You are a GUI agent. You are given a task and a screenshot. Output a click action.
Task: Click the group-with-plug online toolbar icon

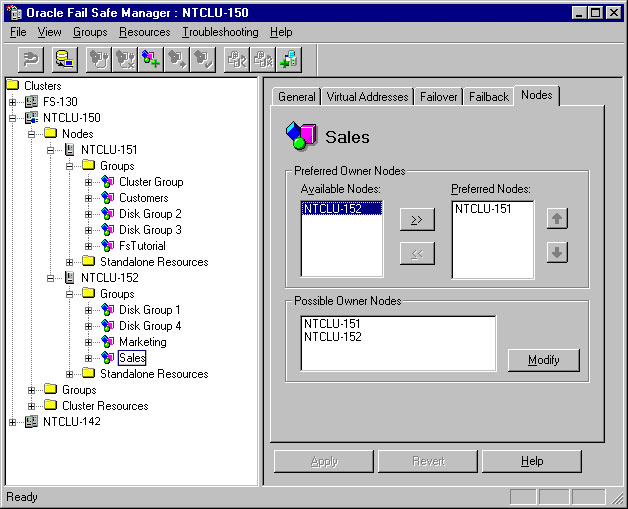coord(99,60)
